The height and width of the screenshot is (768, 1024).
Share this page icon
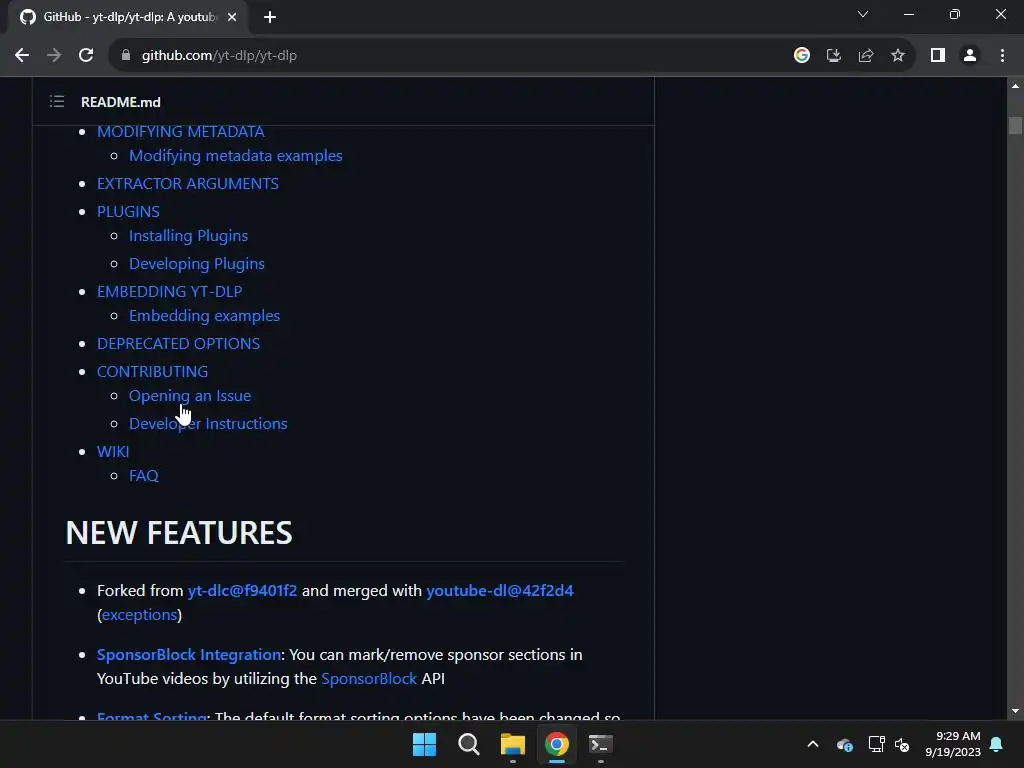click(x=866, y=56)
